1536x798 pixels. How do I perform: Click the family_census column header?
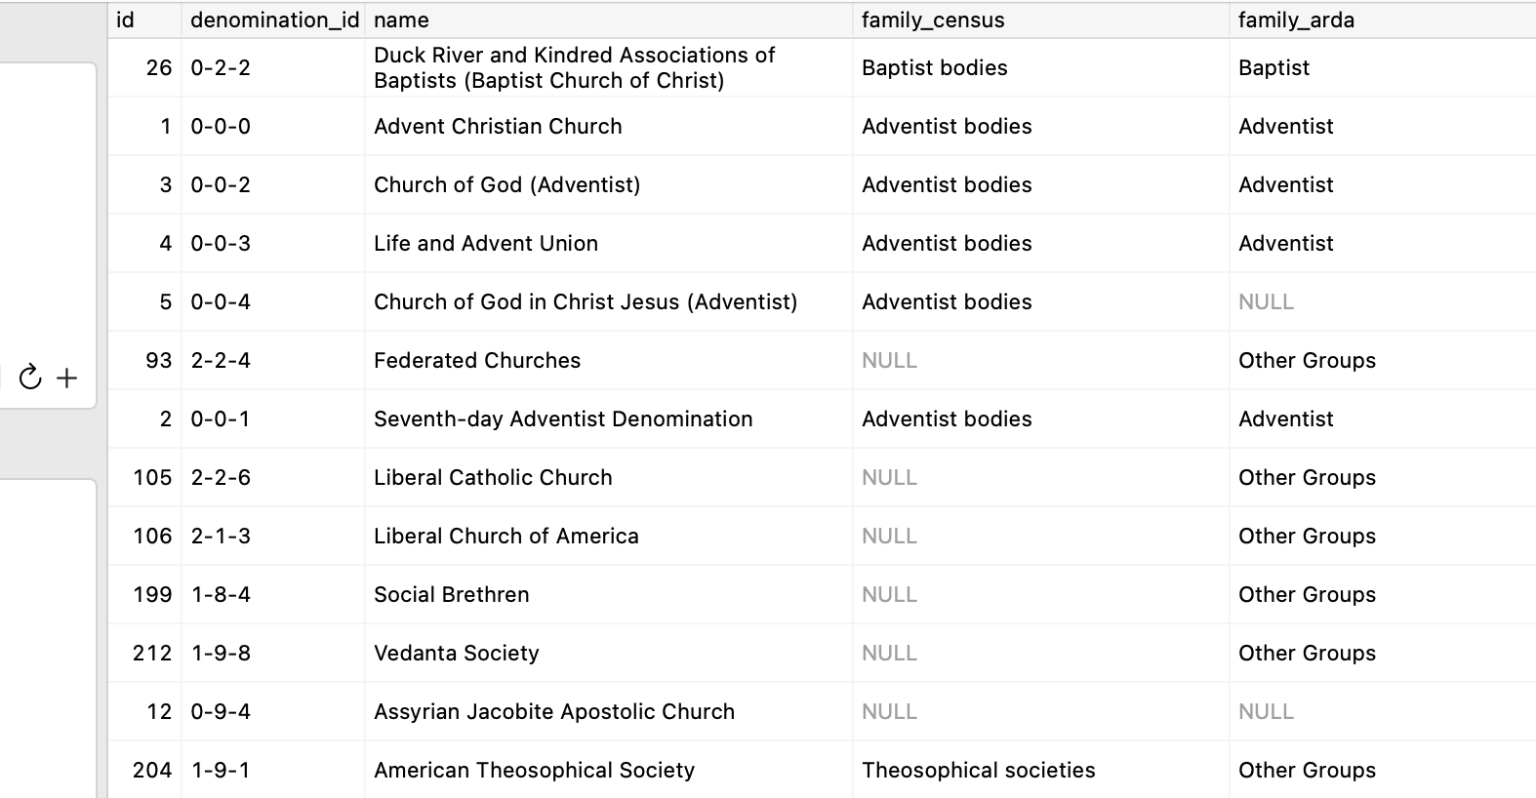(x=932, y=20)
